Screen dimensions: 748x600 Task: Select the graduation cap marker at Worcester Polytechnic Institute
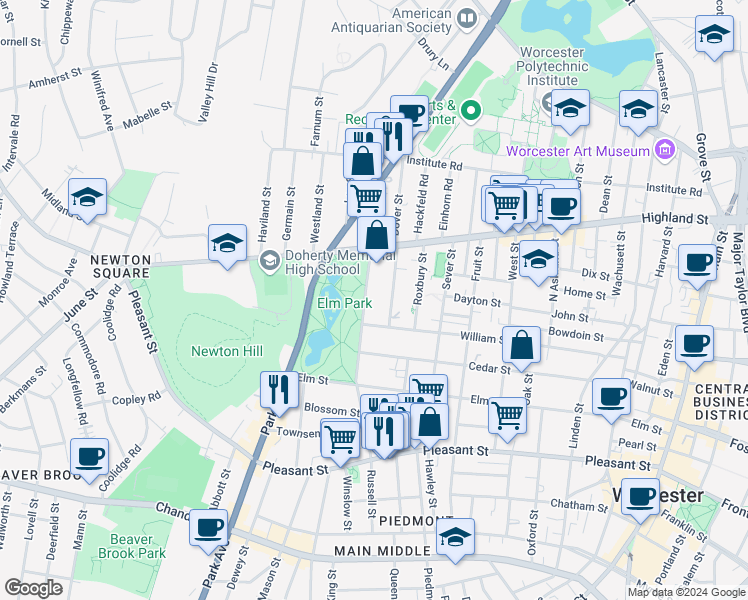(x=570, y=111)
